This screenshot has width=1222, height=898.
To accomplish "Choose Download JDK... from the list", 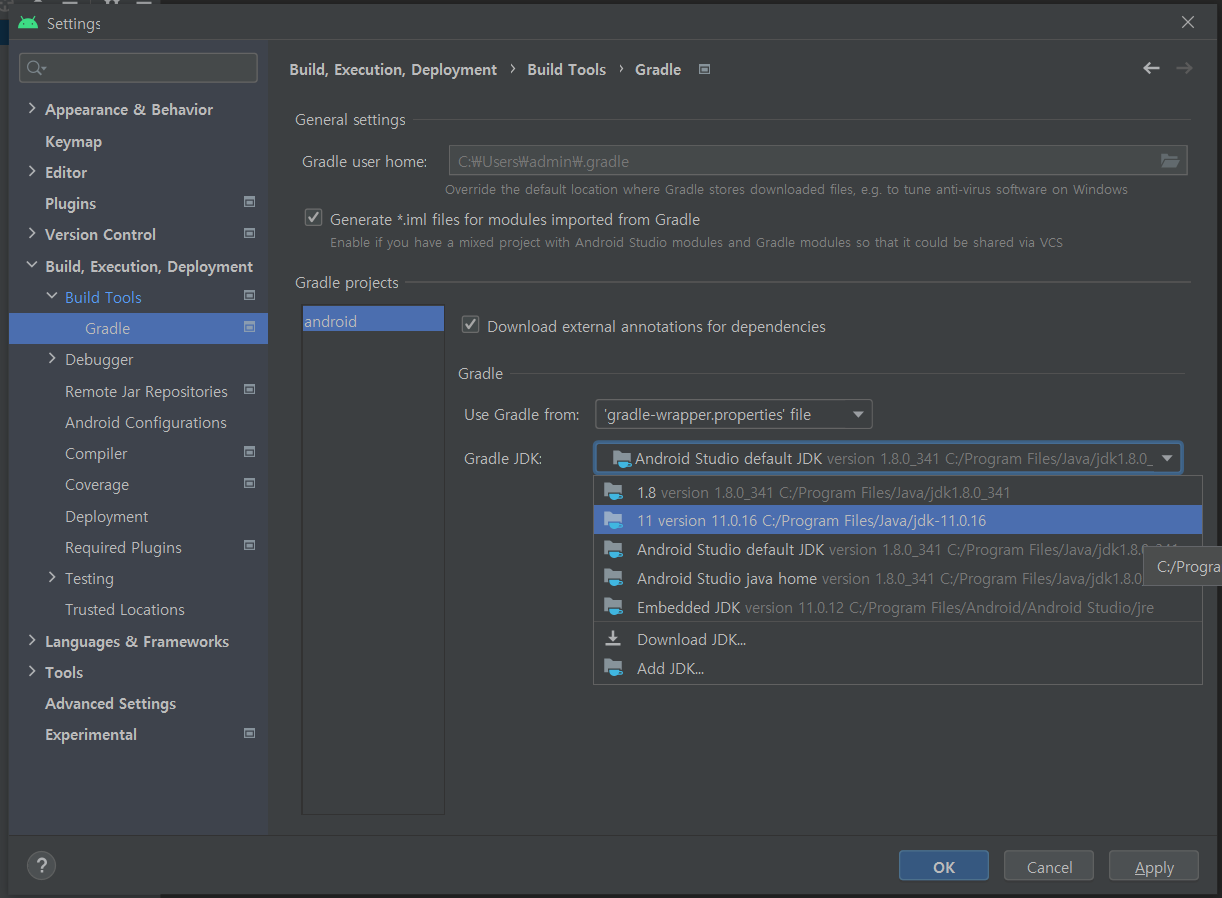I will pyautogui.click(x=897, y=639).
